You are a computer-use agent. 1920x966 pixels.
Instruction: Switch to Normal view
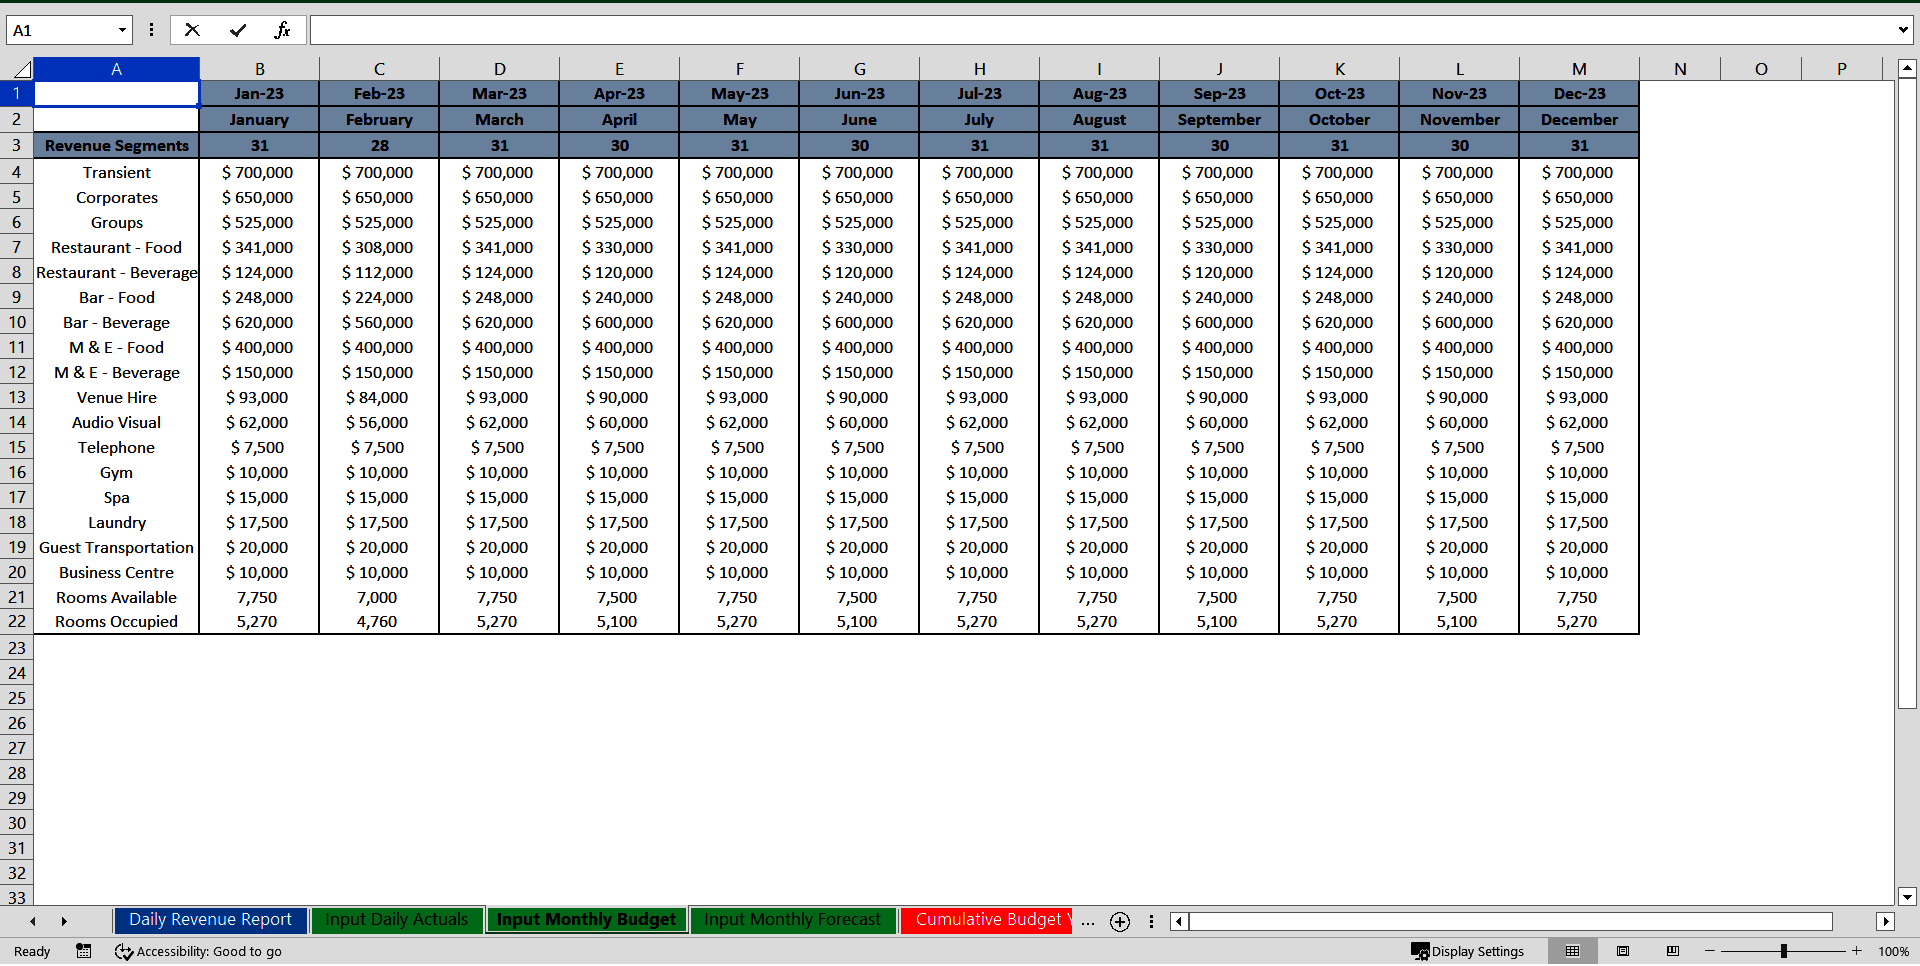1572,951
